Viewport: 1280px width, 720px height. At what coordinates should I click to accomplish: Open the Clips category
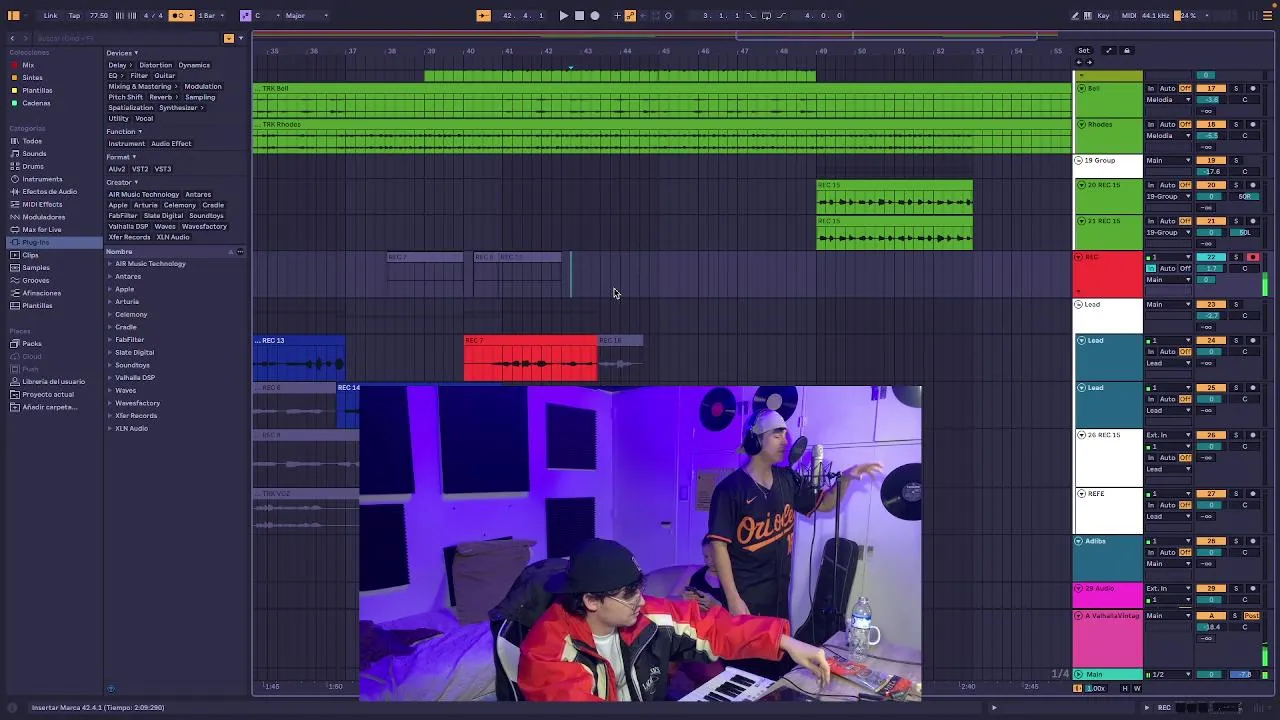click(30, 255)
